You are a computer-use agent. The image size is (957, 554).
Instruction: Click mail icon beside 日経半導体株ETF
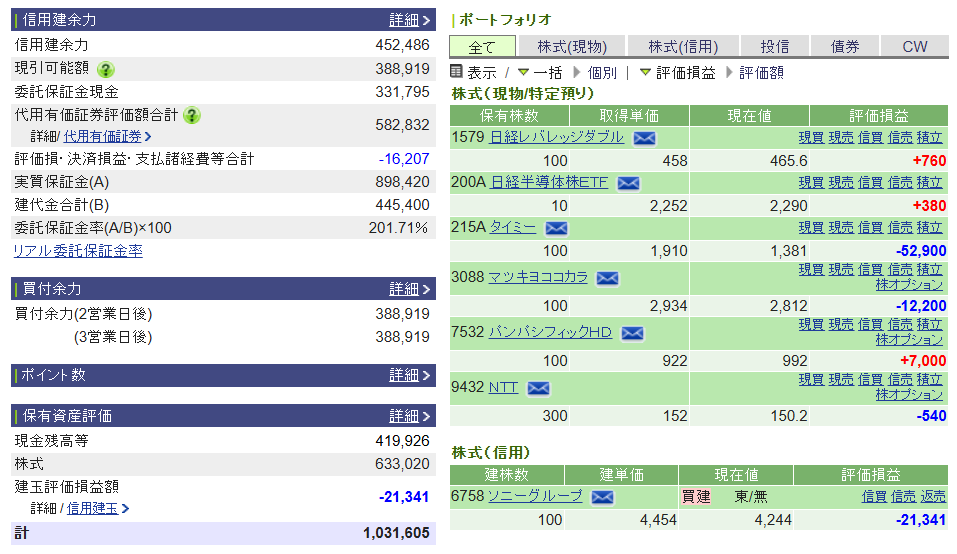click(x=628, y=183)
